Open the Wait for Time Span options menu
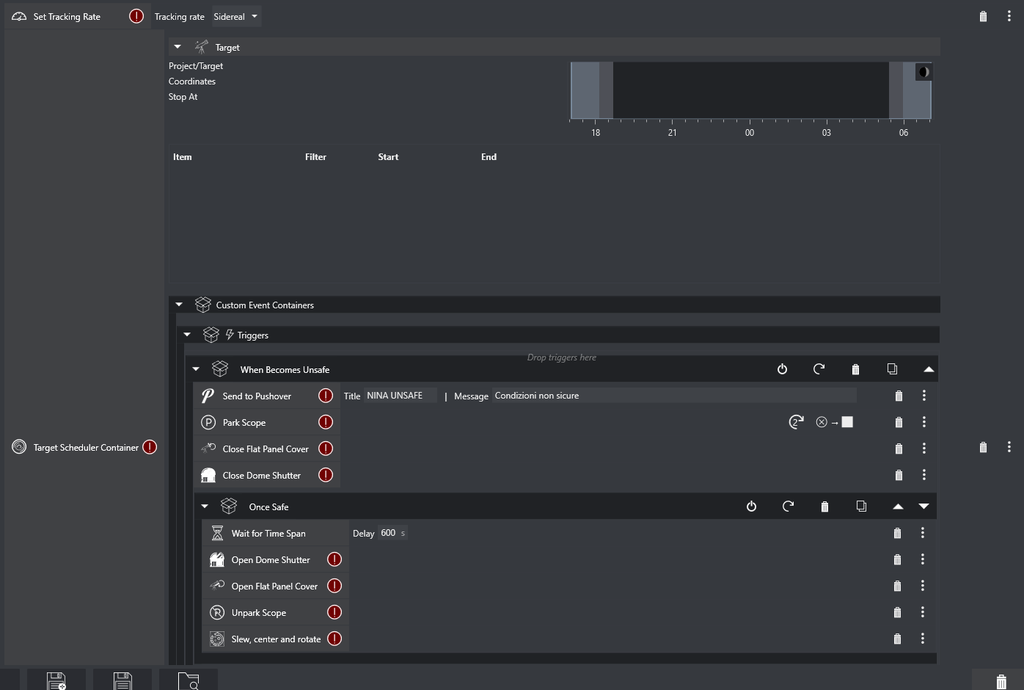Screen dimensions: 1024x690 923,533
